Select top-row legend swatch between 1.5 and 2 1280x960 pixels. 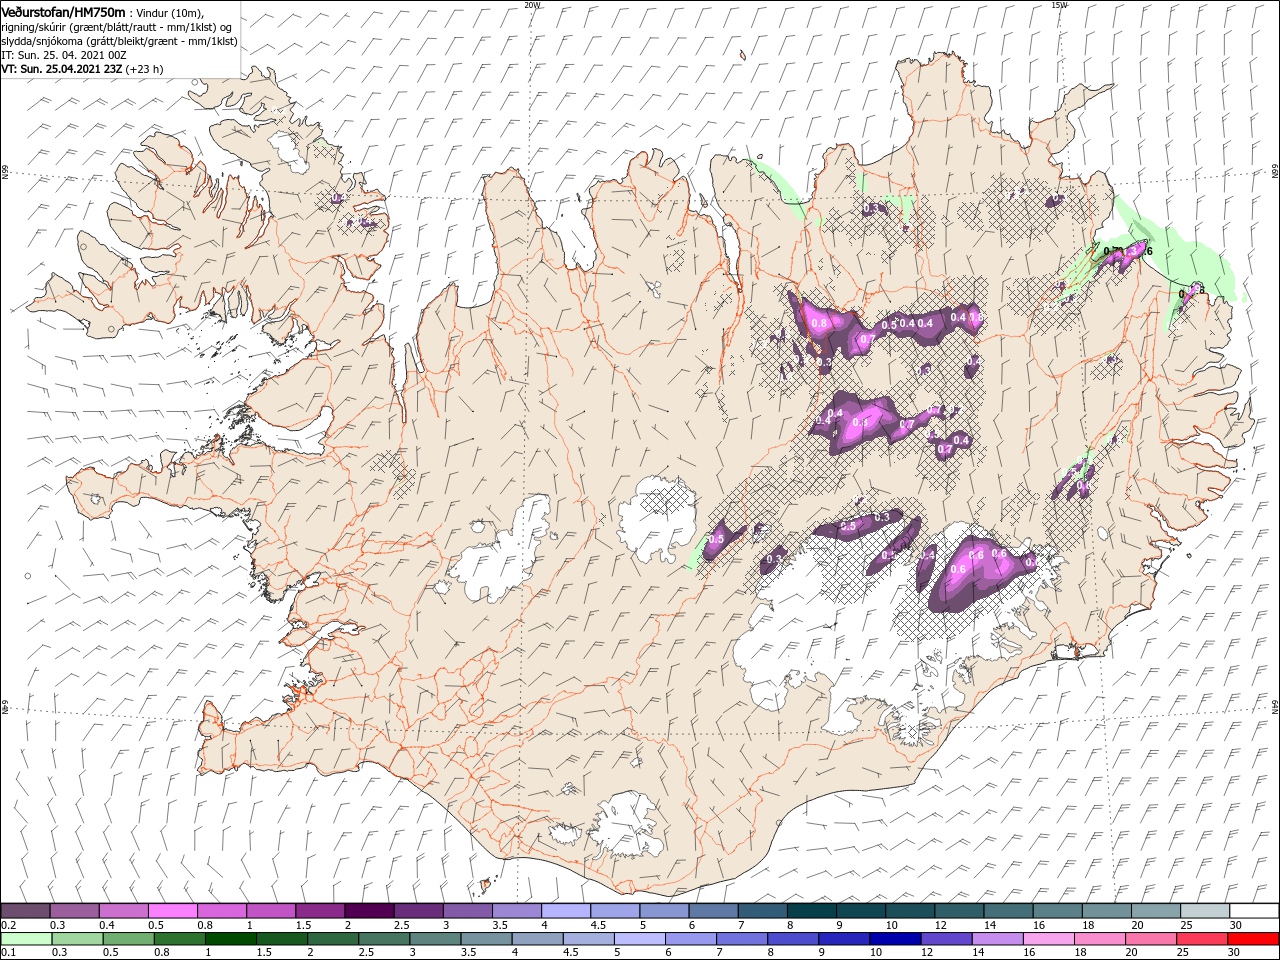point(319,911)
